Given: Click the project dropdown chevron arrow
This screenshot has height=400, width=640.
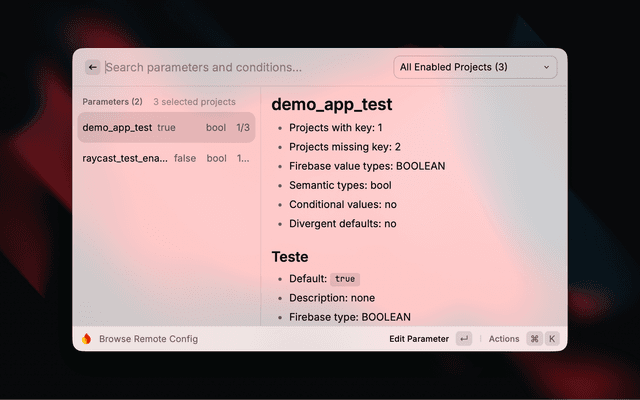Looking at the screenshot, I should (546, 67).
